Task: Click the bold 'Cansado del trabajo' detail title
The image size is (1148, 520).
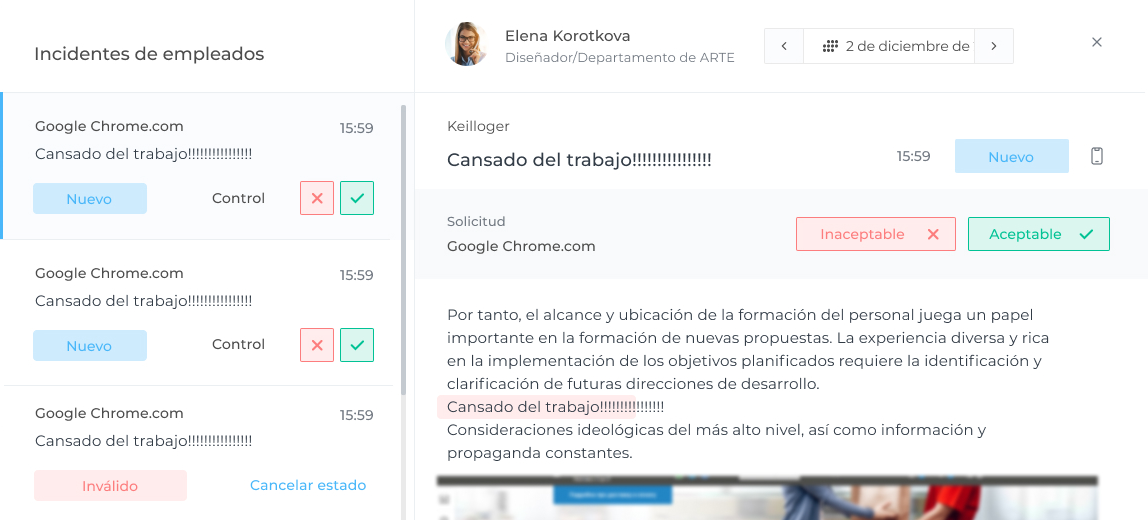Action: [x=579, y=159]
